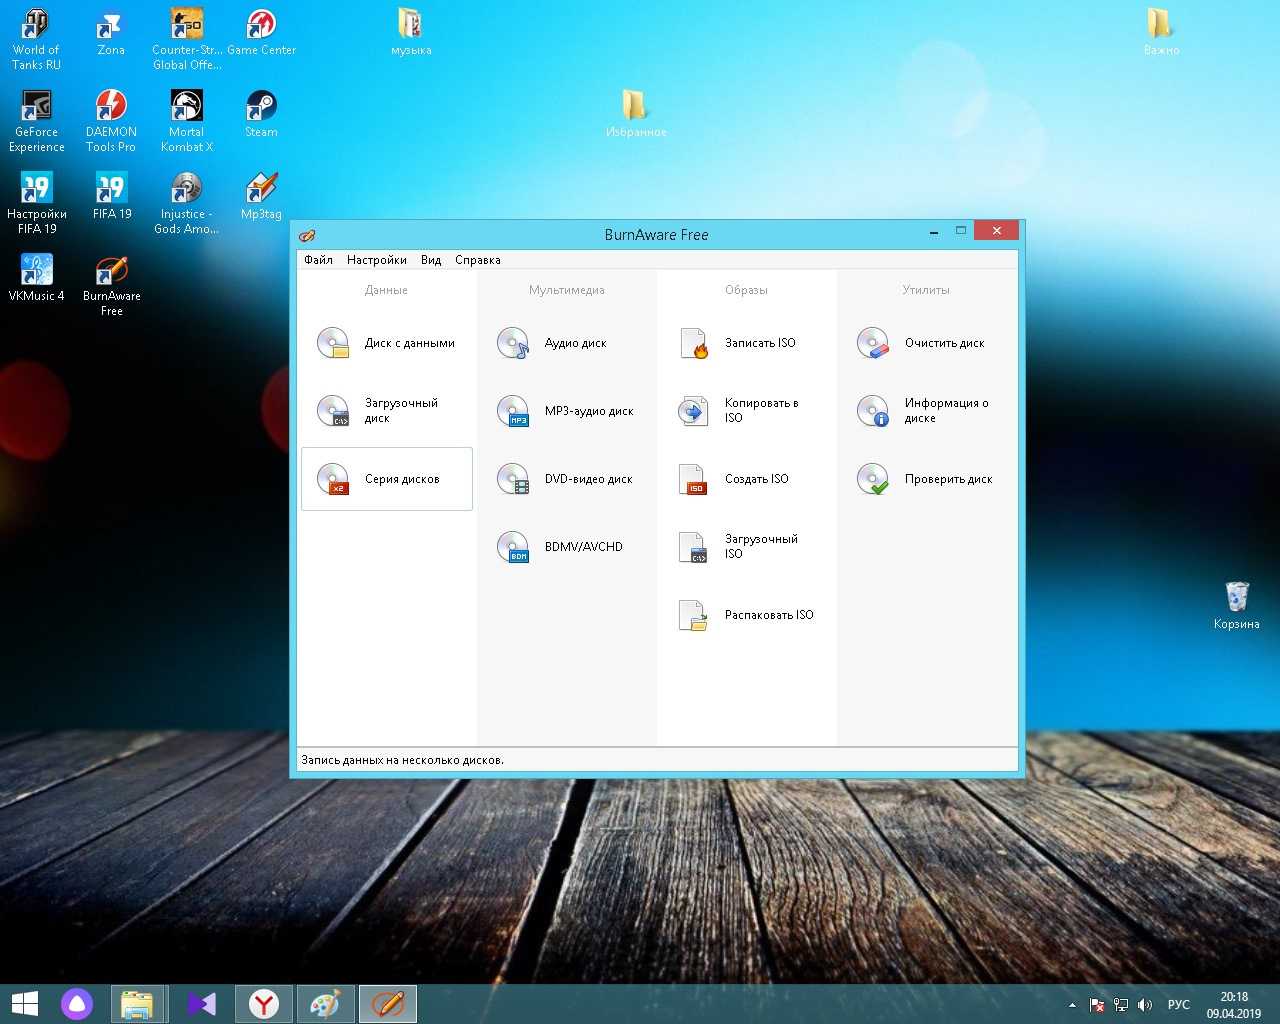The width and height of the screenshot is (1280, 1024).
Task: Select the Корзина recycle bin icon
Action: pyautogui.click(x=1237, y=606)
